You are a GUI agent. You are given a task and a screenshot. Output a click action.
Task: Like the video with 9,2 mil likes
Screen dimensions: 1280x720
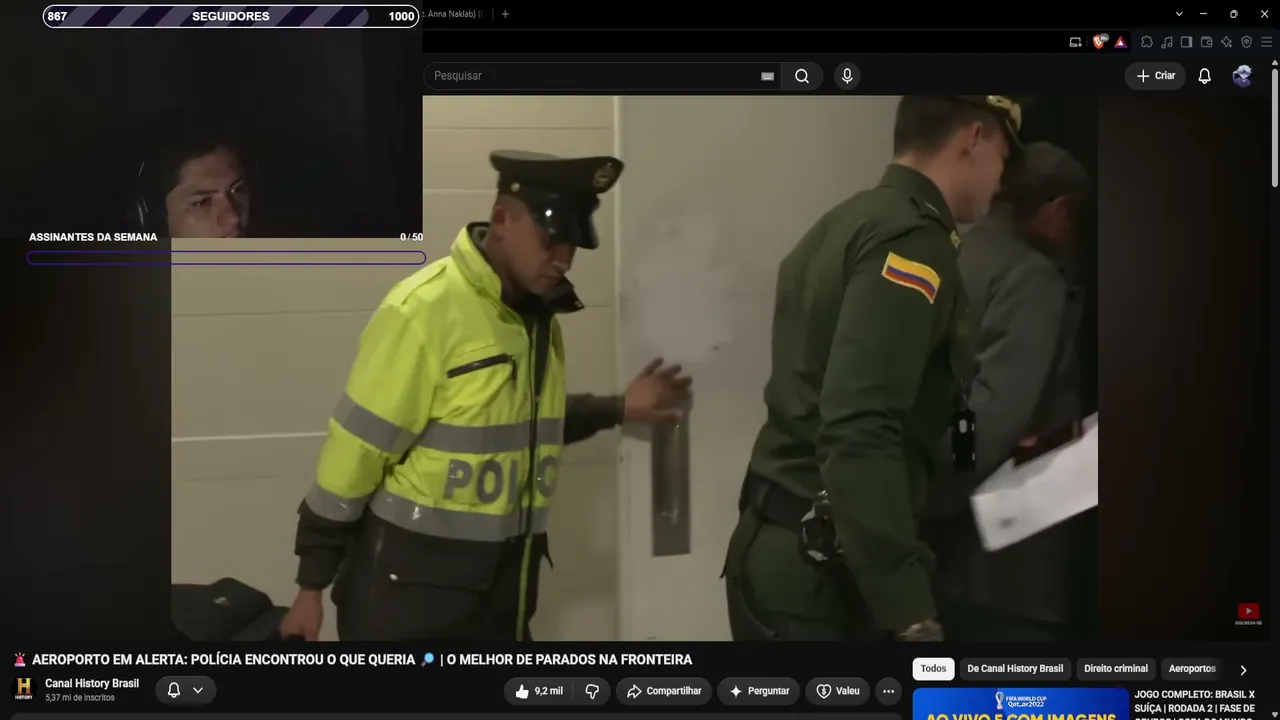tap(540, 691)
